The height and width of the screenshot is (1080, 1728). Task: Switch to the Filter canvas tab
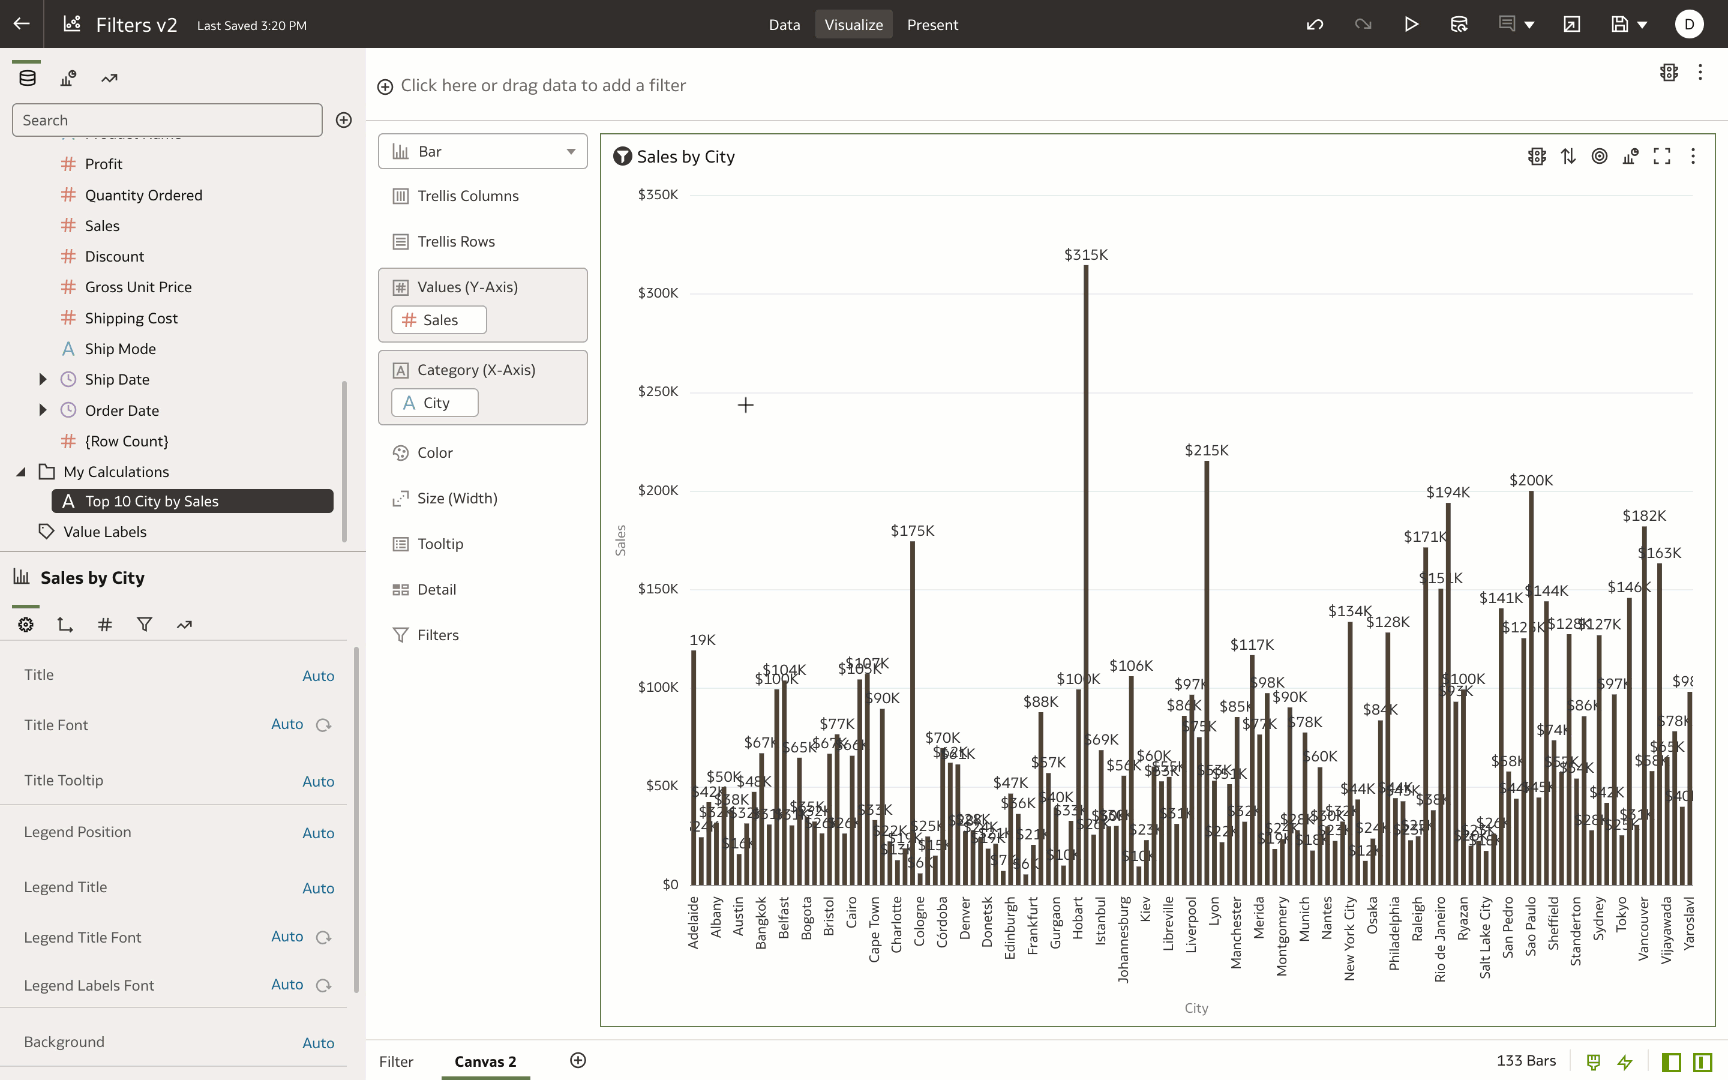point(396,1062)
